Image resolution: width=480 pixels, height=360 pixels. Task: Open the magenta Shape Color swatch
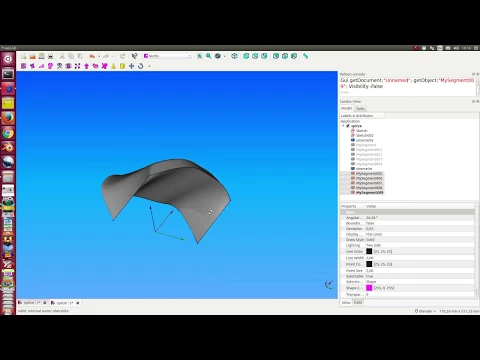point(369,288)
